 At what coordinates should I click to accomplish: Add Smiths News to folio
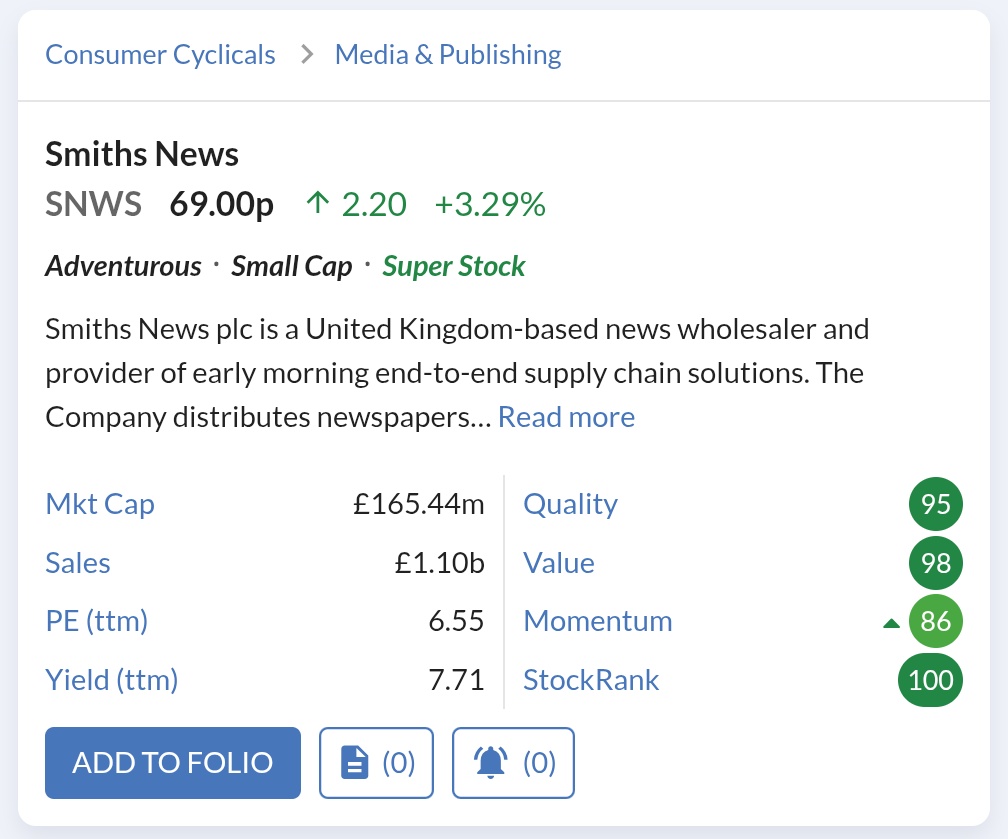[173, 762]
